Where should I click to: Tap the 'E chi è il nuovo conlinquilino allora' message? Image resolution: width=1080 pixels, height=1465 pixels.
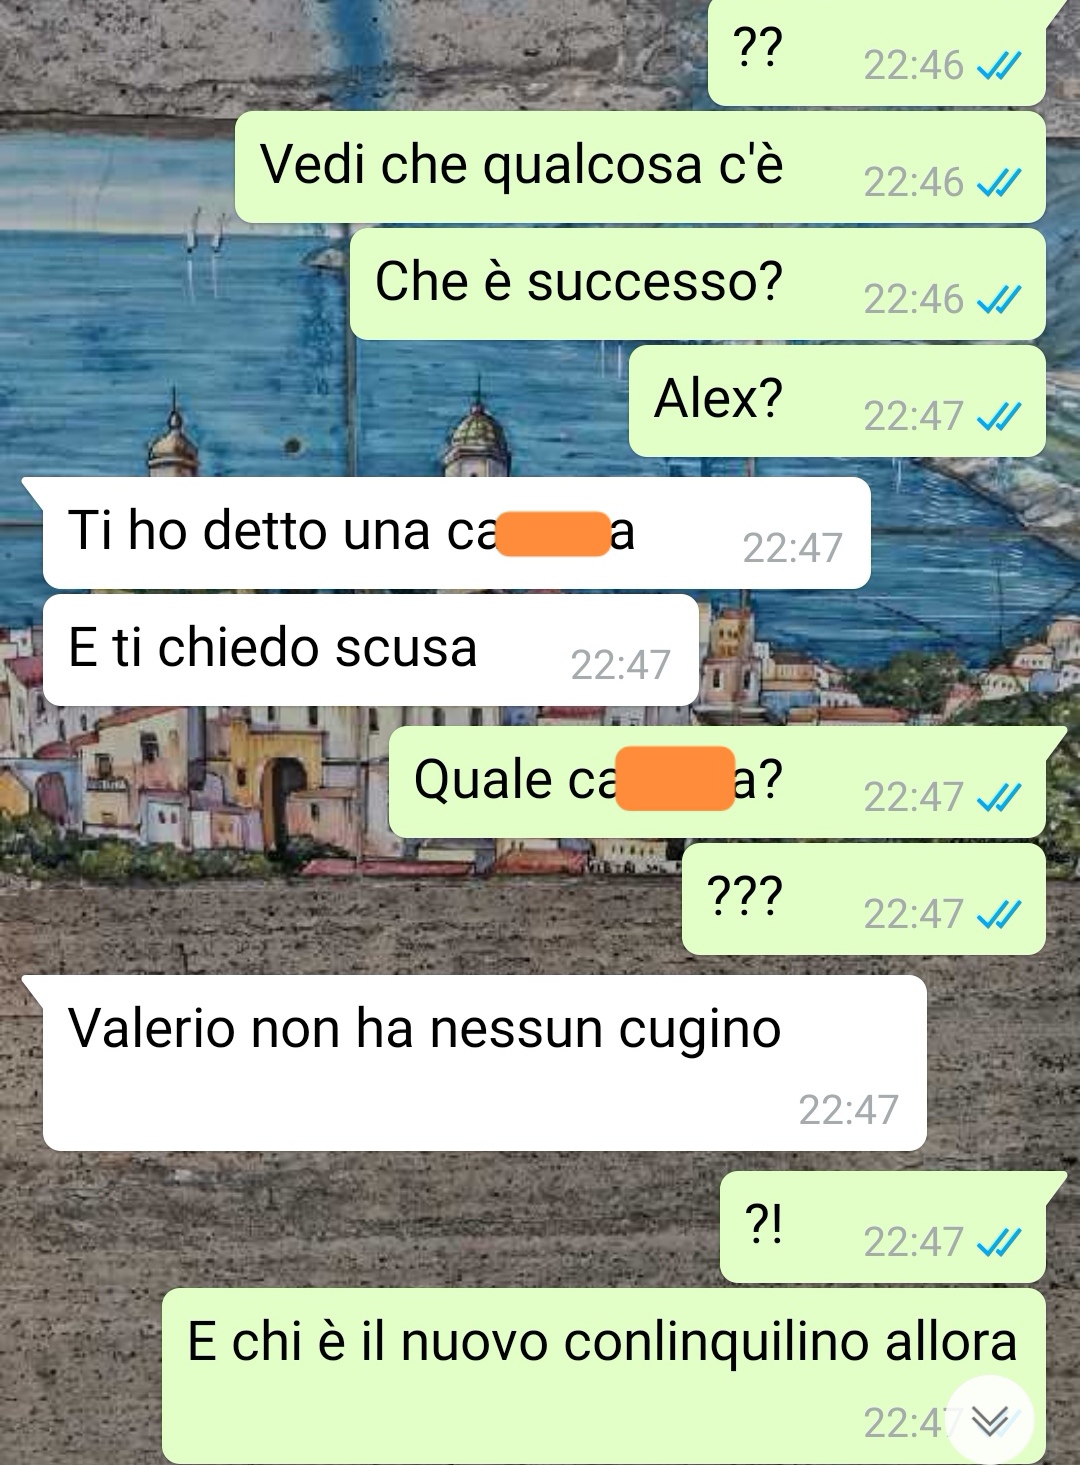pyautogui.click(x=603, y=1376)
